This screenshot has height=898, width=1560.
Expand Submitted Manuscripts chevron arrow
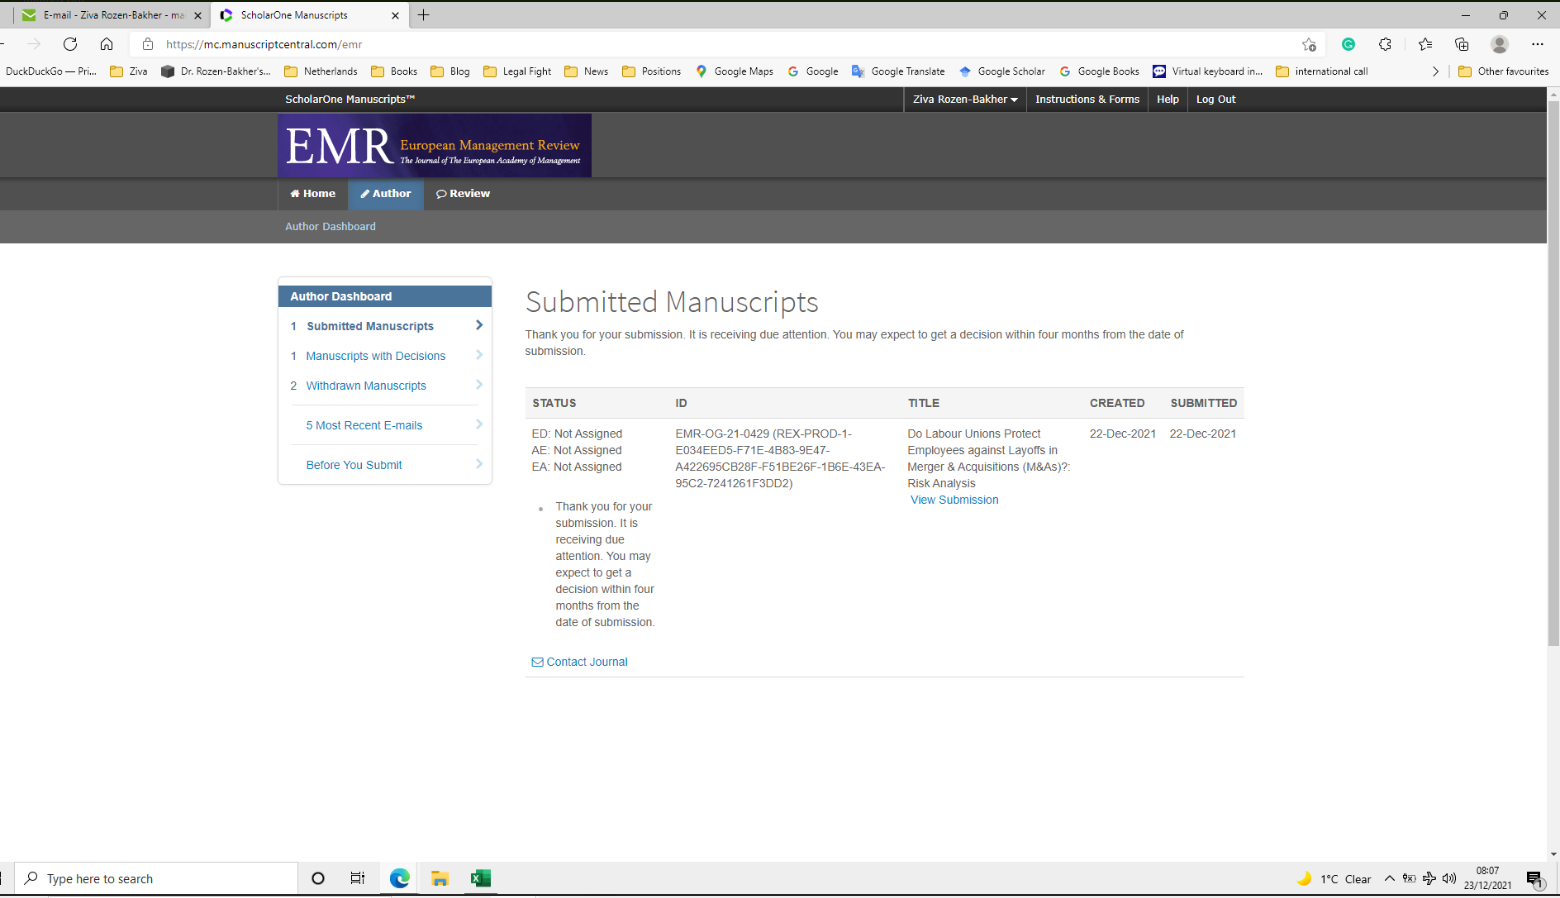coord(479,325)
